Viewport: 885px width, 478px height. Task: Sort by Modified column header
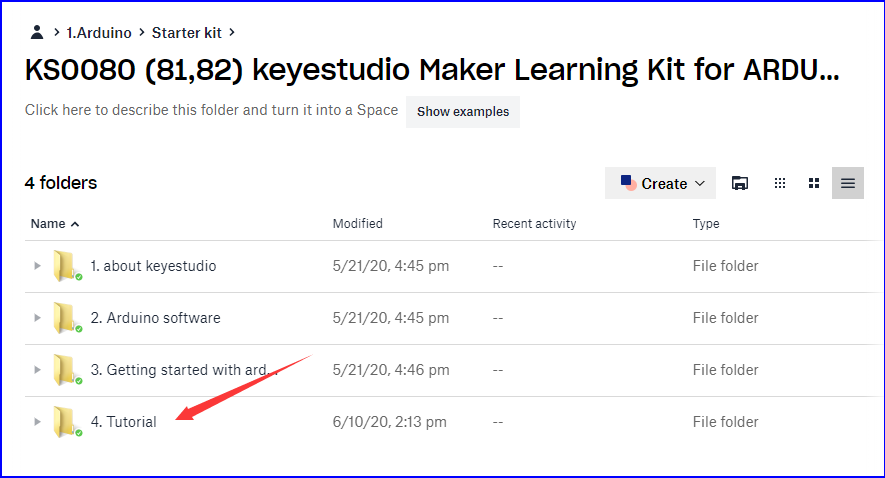point(357,223)
